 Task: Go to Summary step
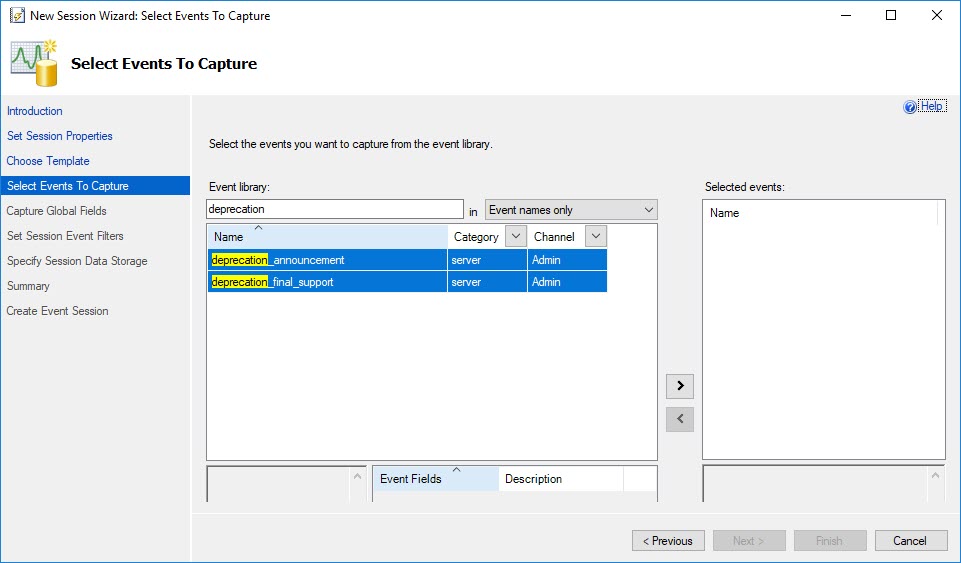point(28,286)
